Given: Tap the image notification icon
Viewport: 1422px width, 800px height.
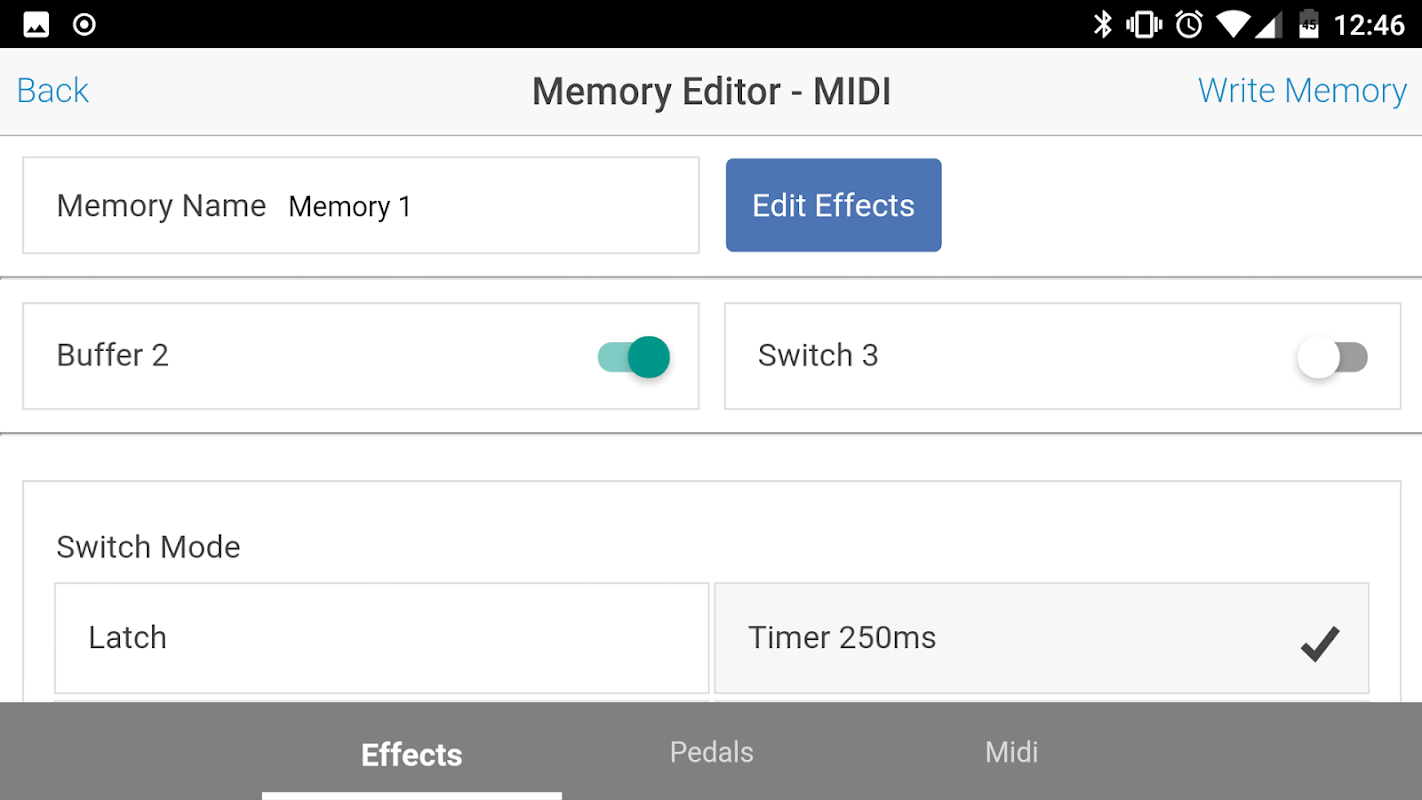Looking at the screenshot, I should point(36,24).
